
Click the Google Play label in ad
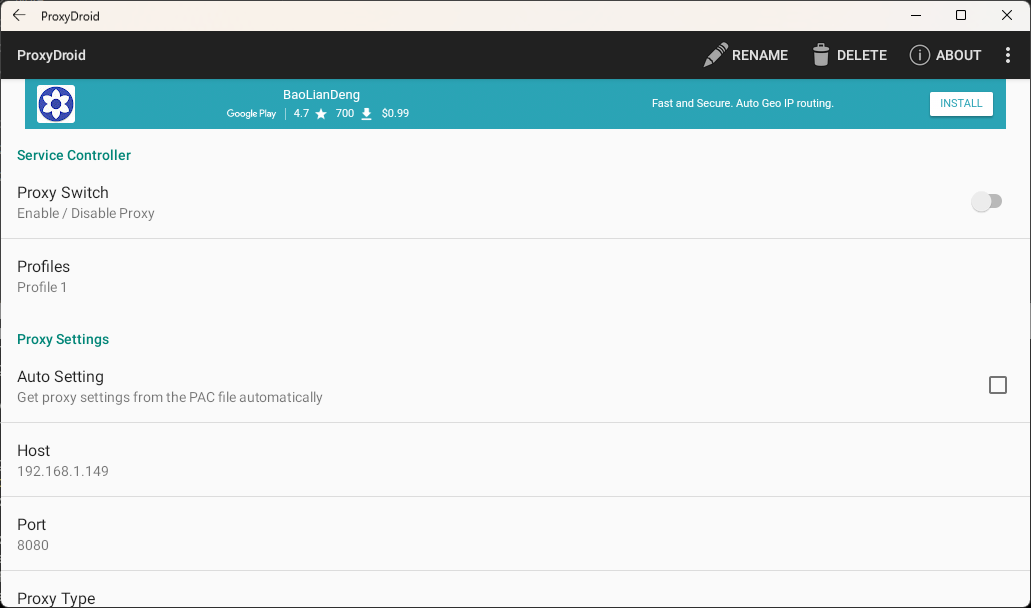pos(251,114)
